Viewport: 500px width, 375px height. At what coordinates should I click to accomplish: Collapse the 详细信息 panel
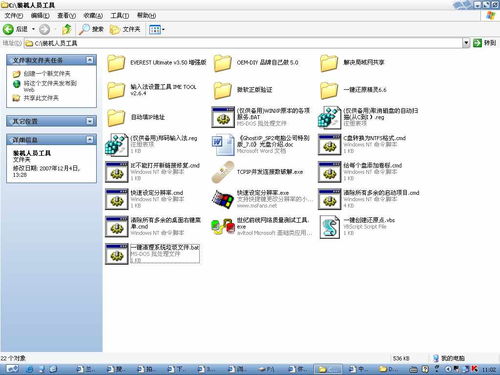[89, 140]
